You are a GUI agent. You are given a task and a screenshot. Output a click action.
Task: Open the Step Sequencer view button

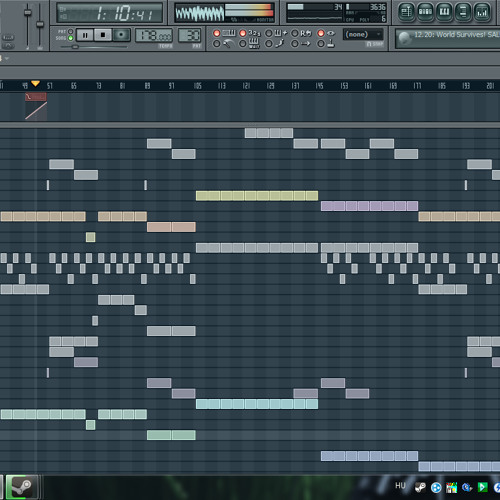click(426, 12)
